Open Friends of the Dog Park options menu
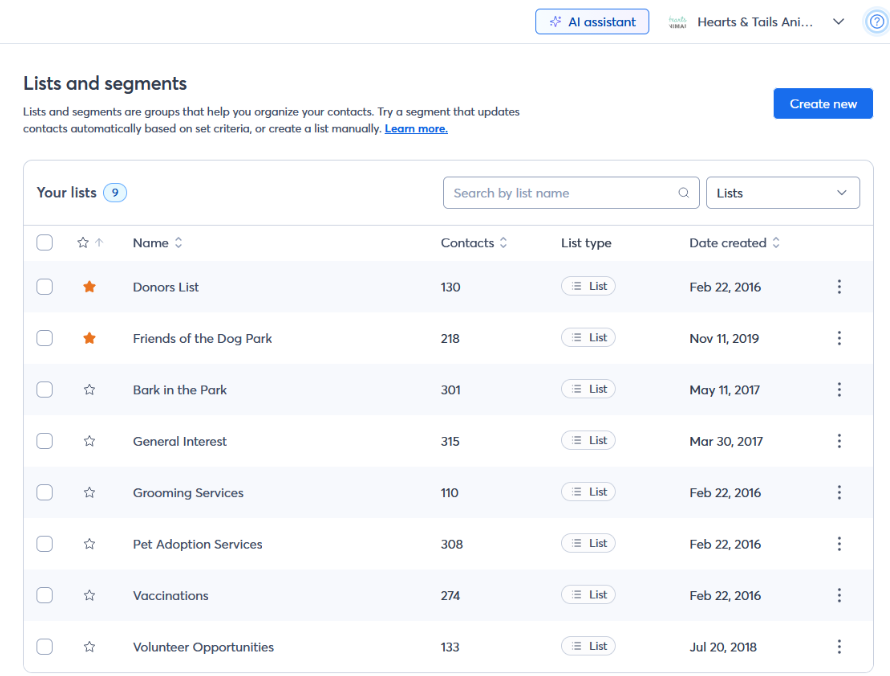890x676 pixels. [x=839, y=338]
